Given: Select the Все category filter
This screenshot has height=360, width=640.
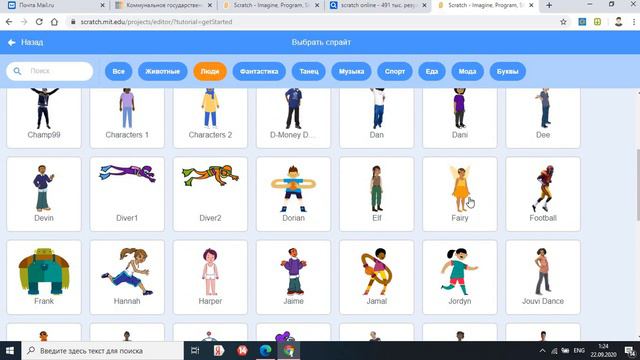Looking at the screenshot, I should pos(118,71).
